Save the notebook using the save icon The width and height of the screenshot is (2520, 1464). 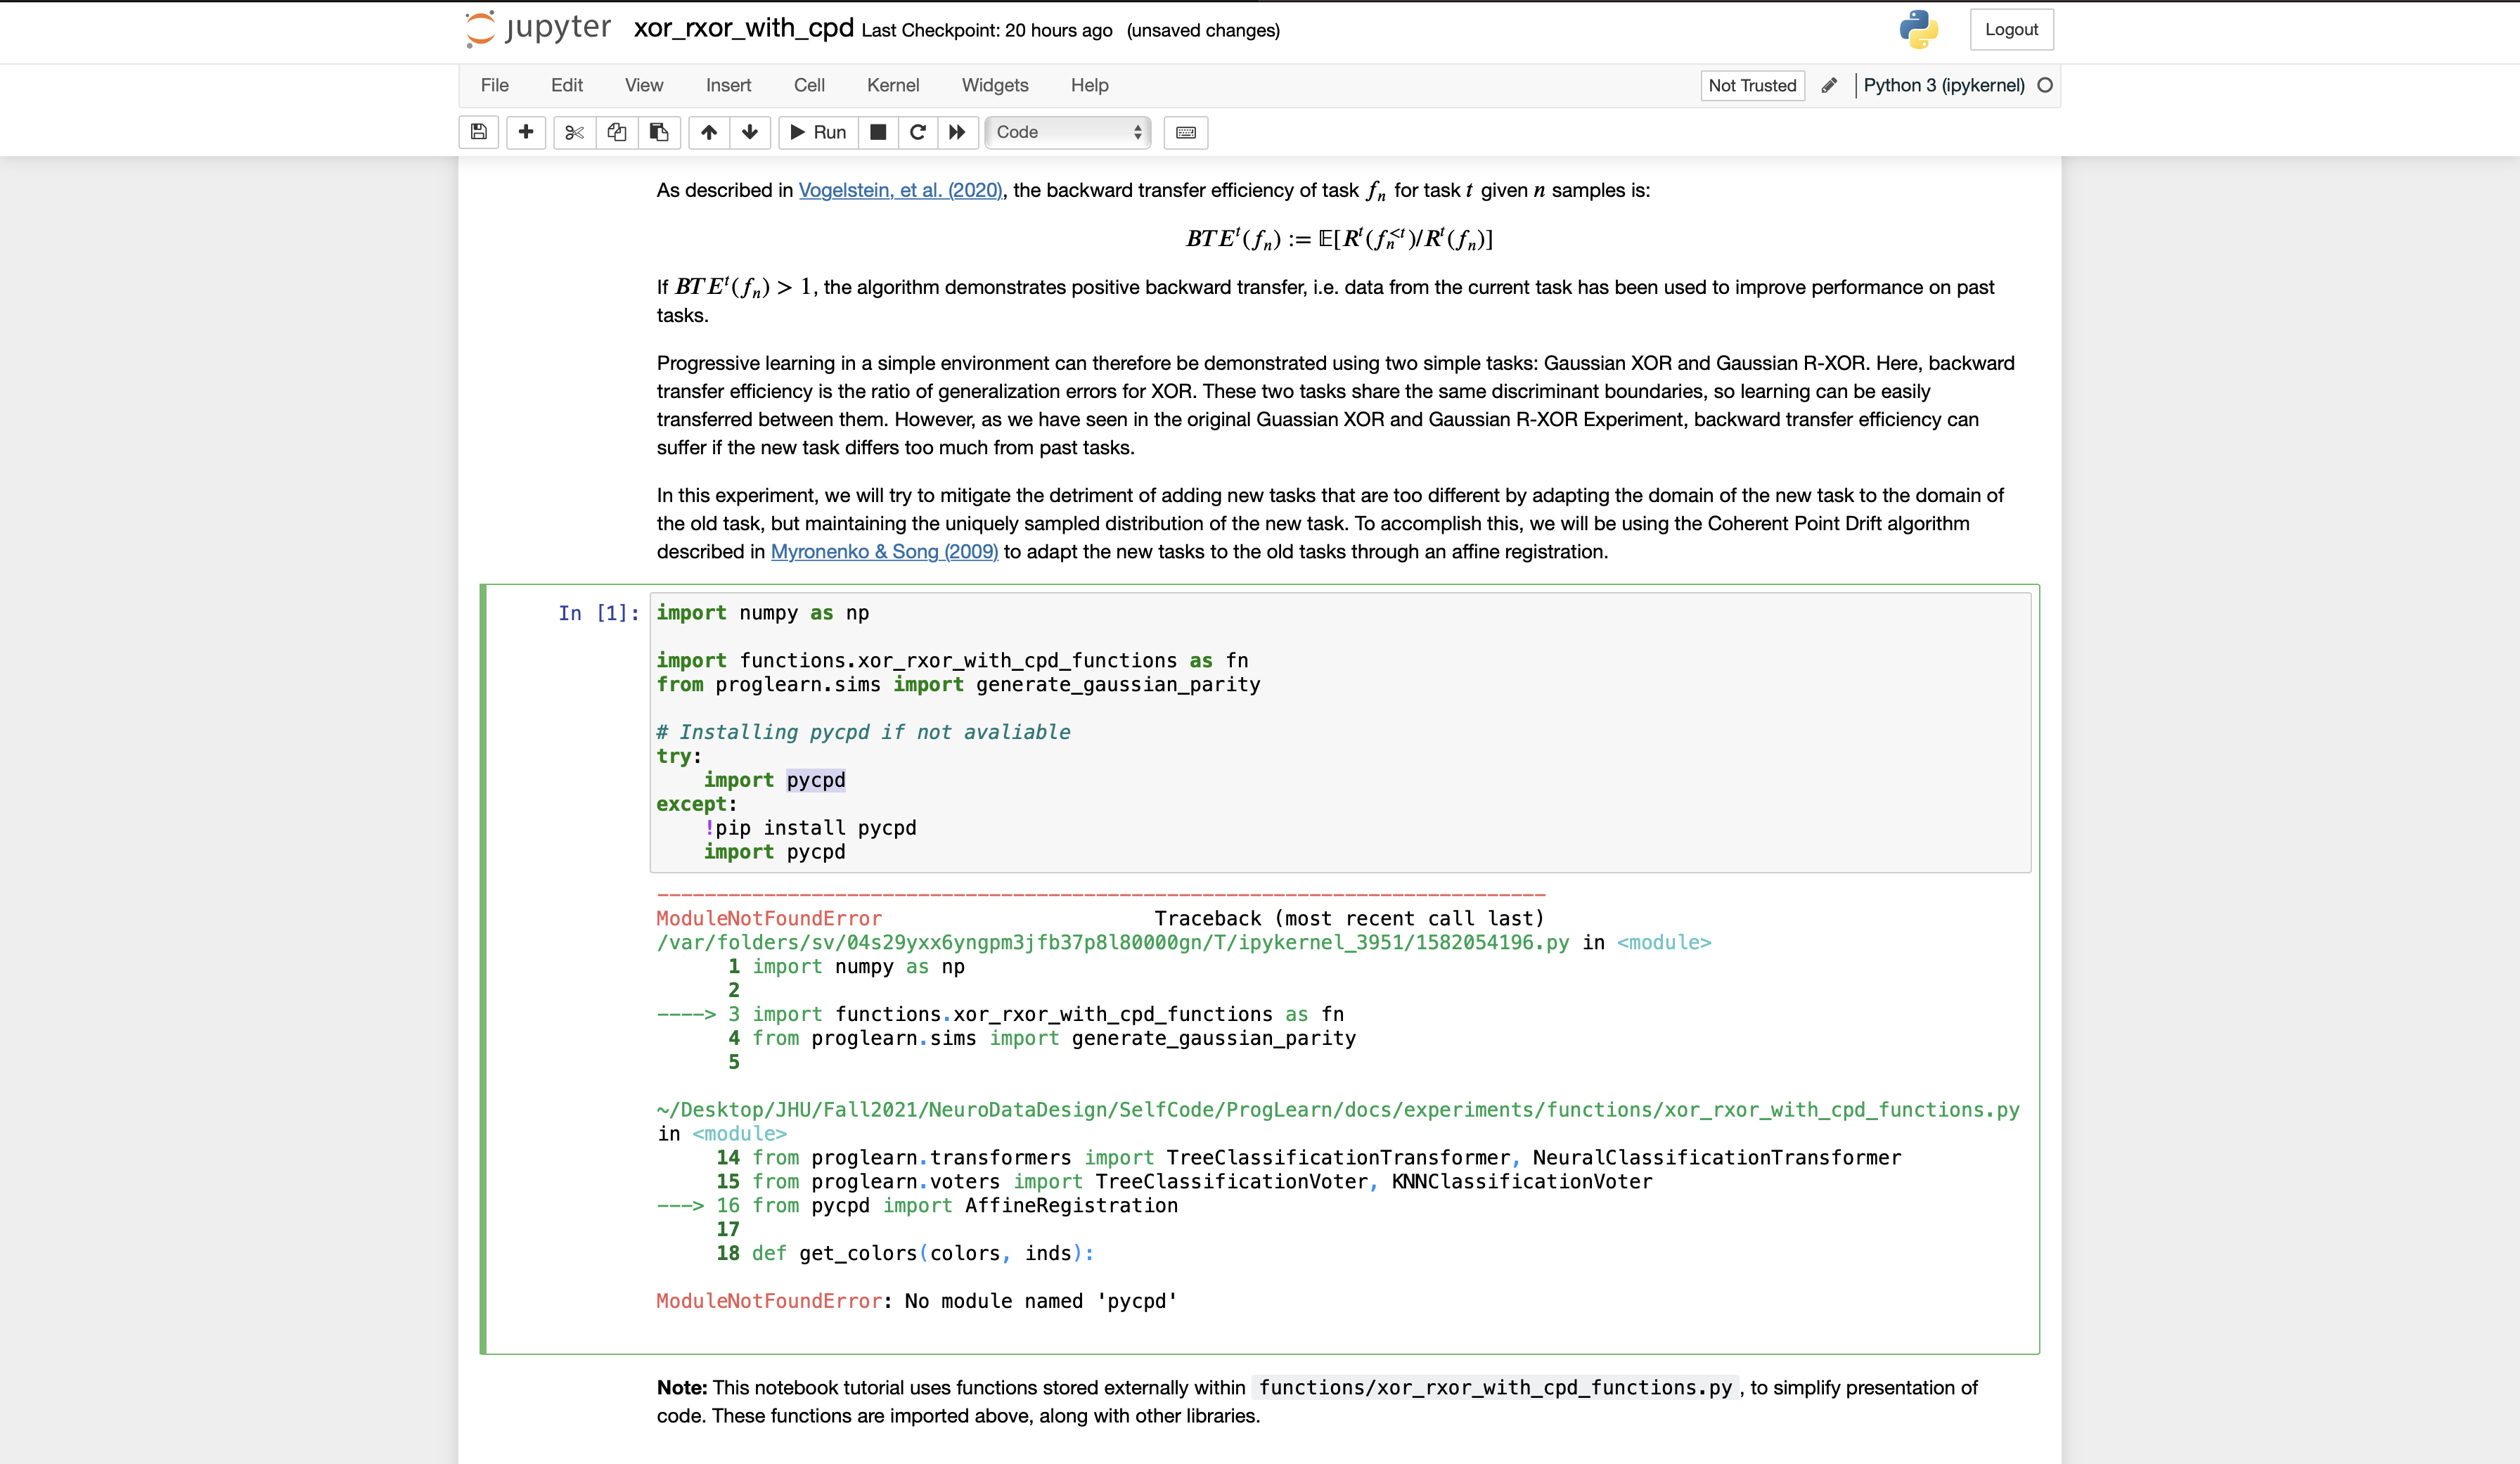pos(478,132)
